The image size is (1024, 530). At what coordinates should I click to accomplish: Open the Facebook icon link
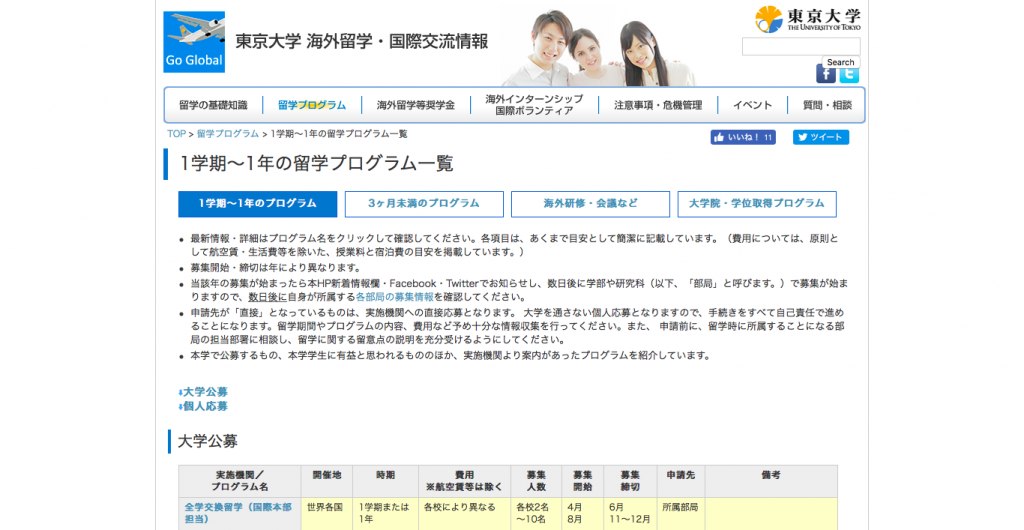point(825,74)
